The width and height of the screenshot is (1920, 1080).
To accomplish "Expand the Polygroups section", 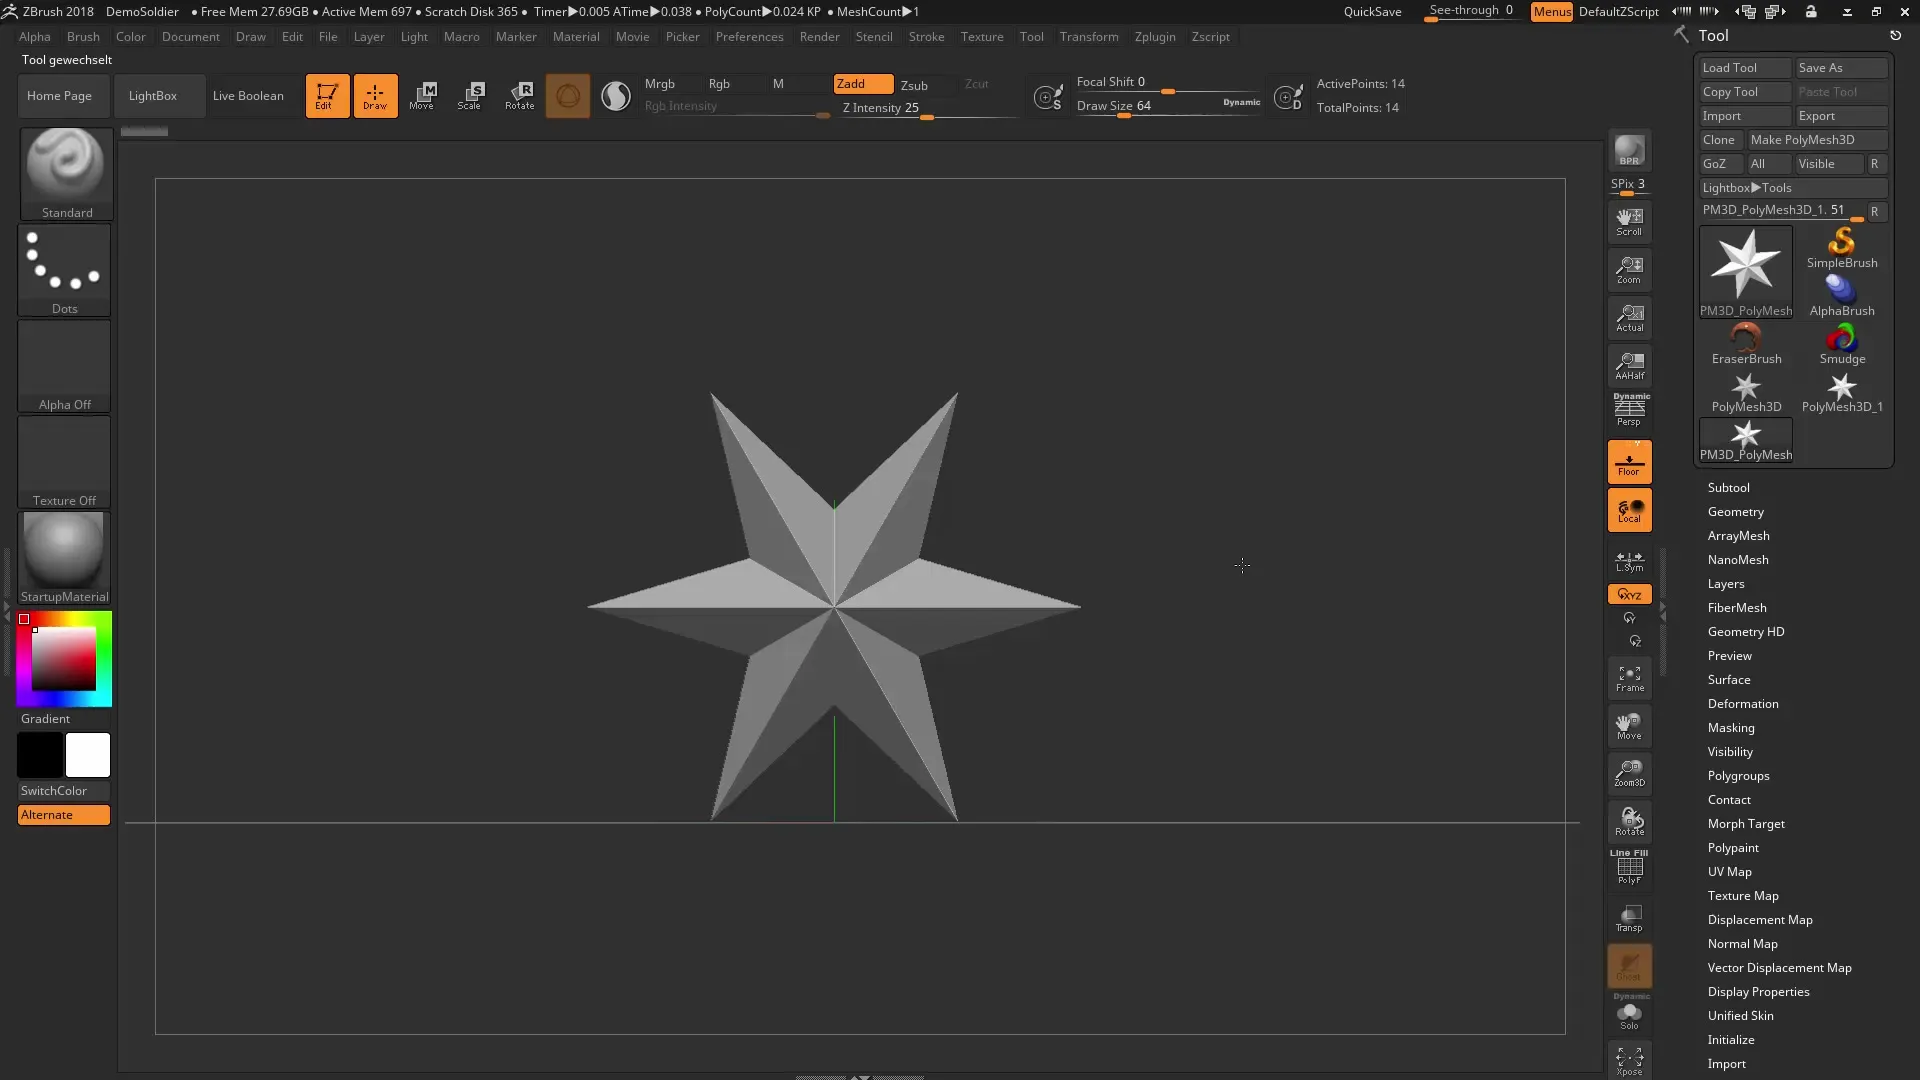I will coord(1738,776).
